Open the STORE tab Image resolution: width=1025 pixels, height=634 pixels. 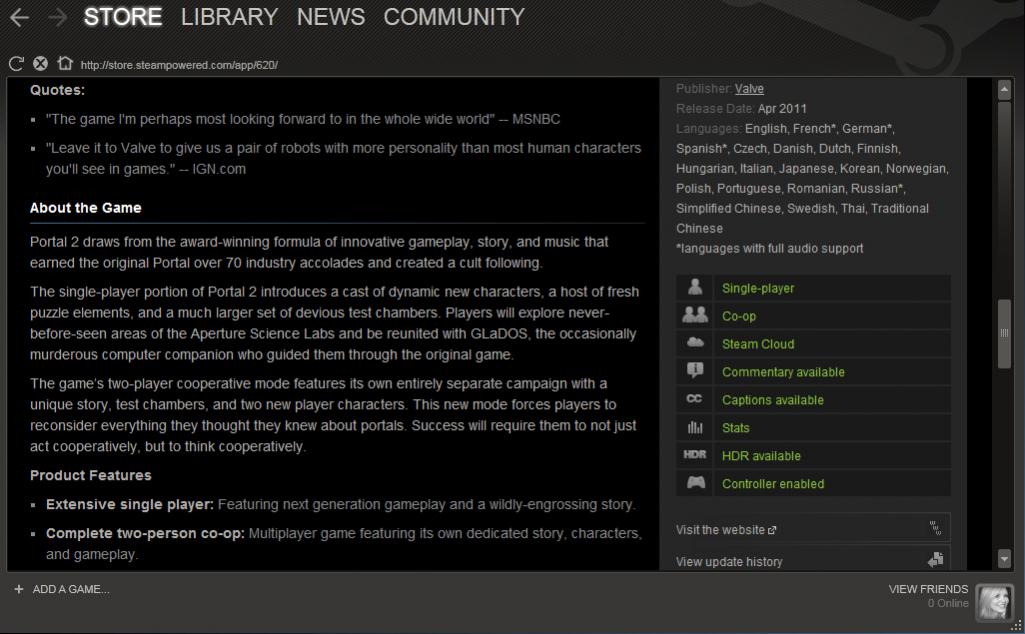[x=123, y=17]
